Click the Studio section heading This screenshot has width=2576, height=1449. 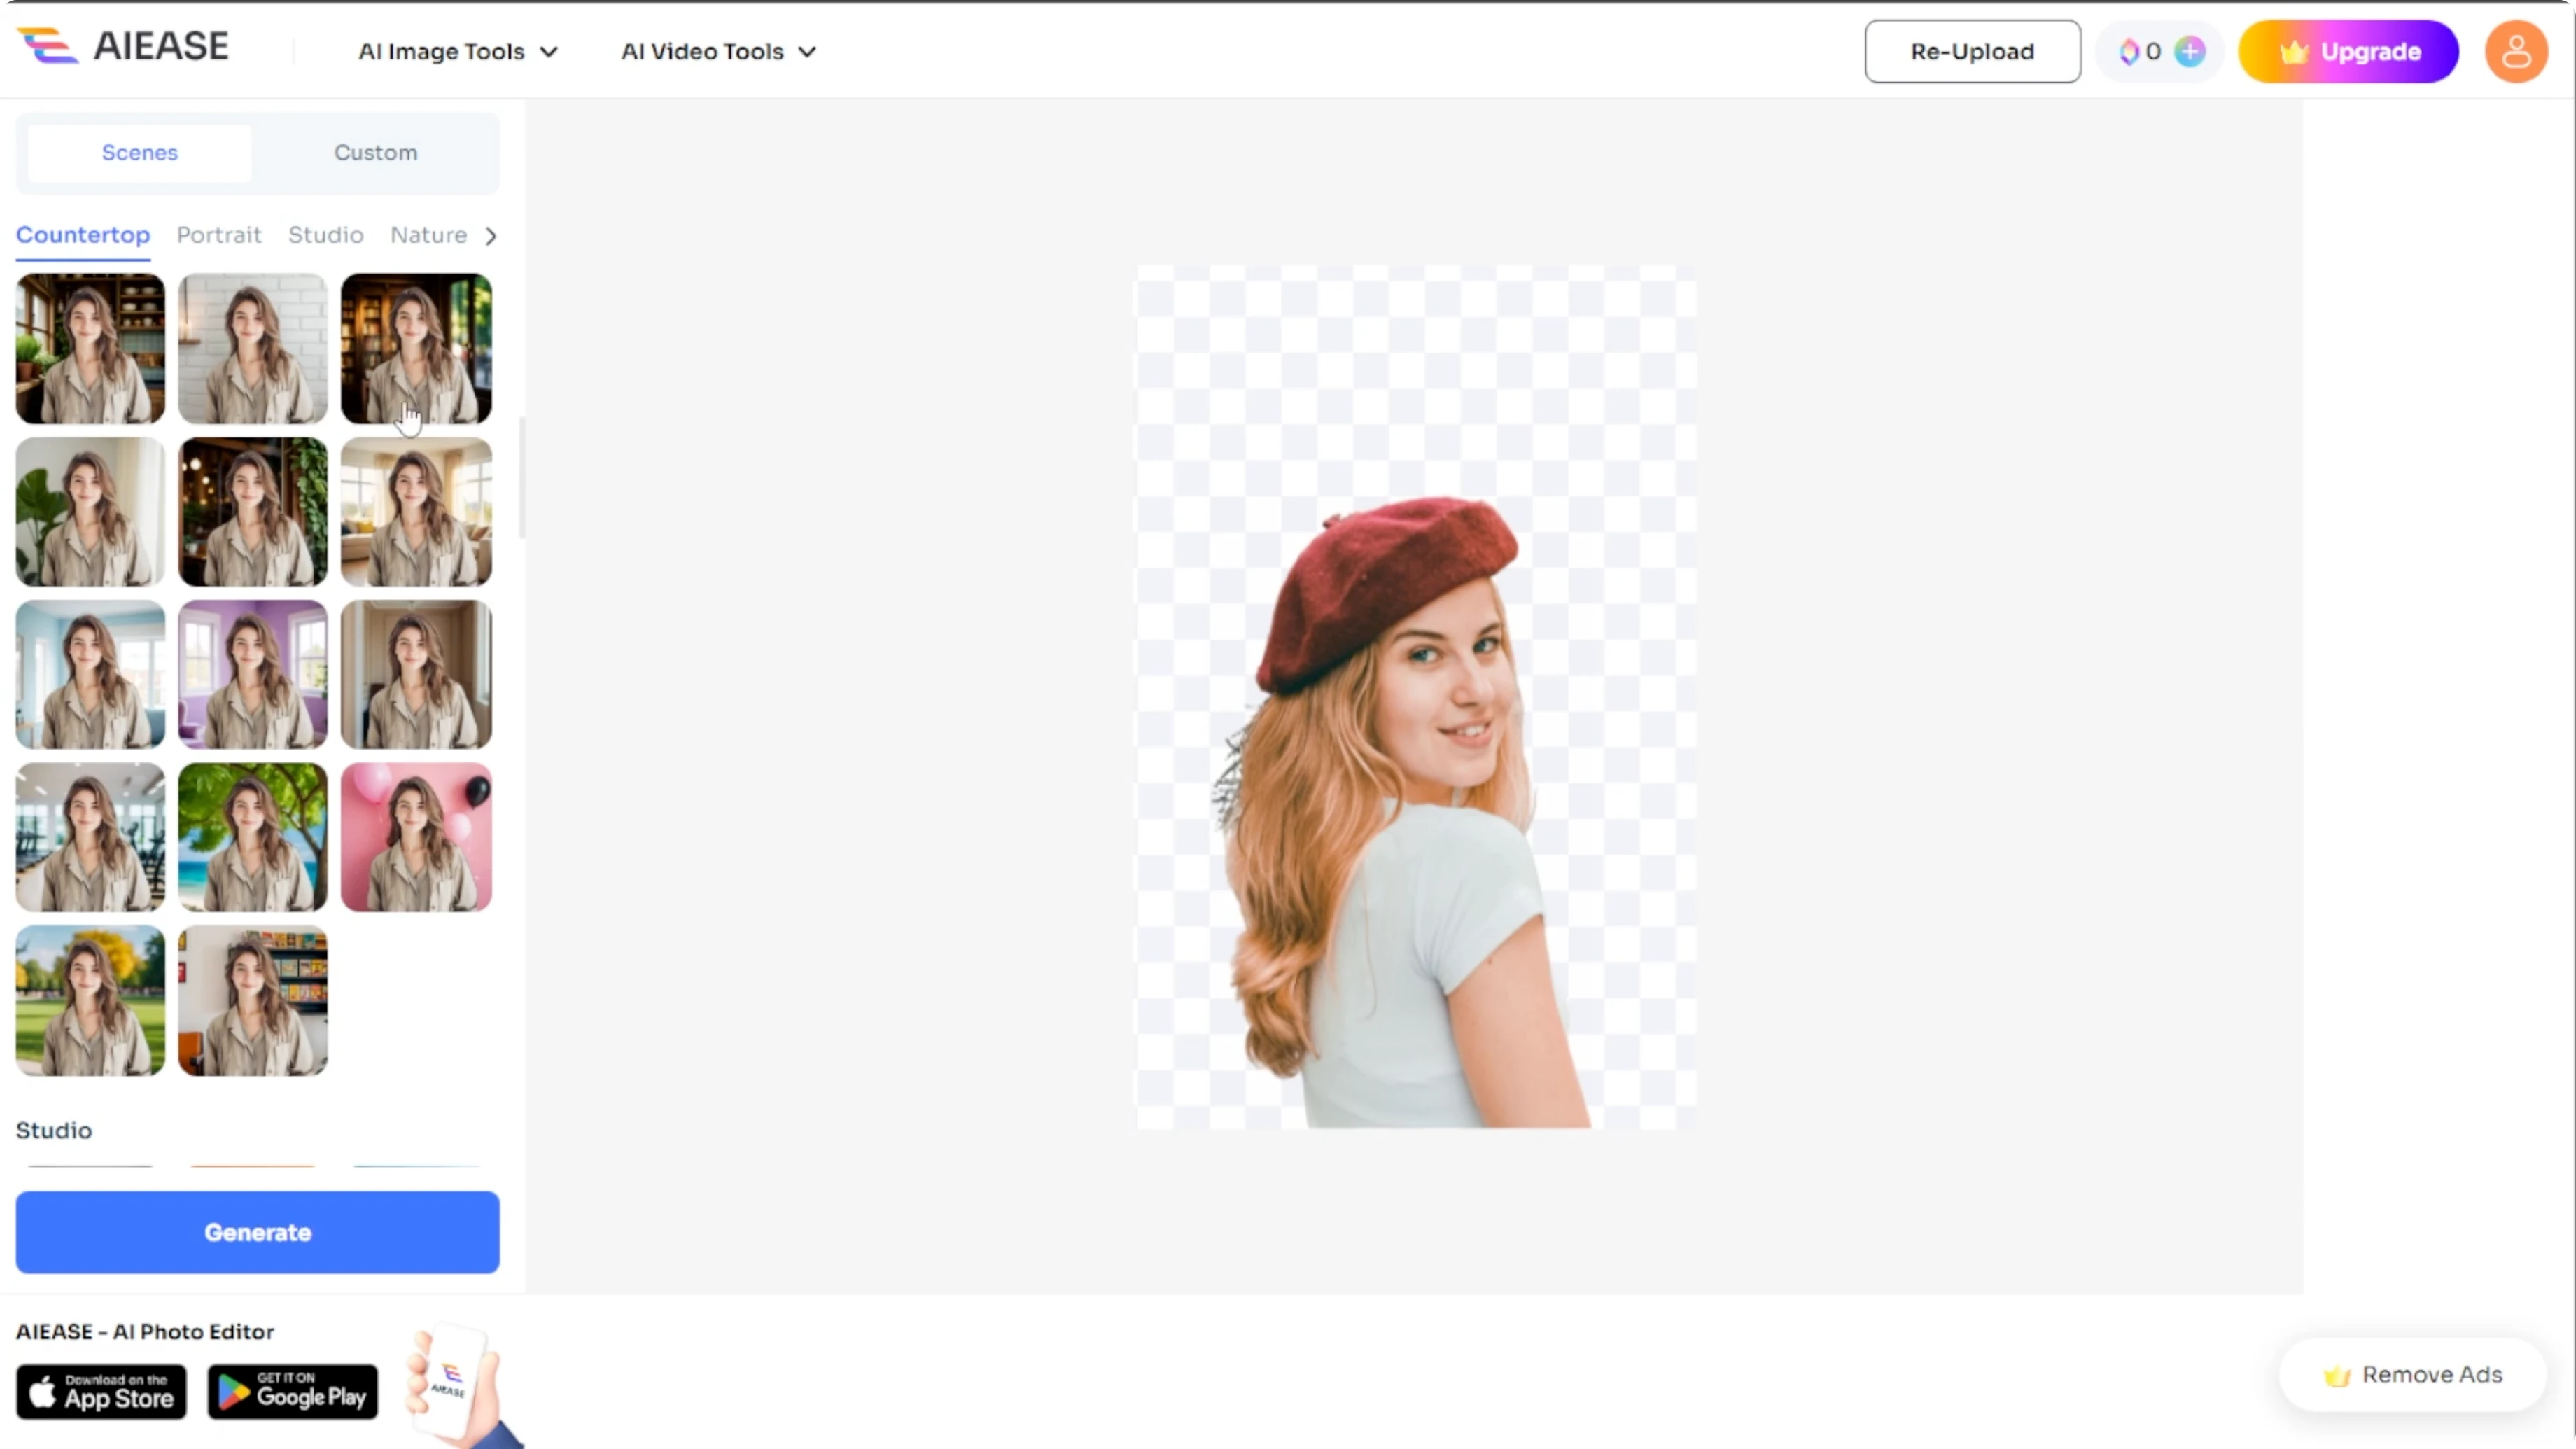coord(54,1130)
